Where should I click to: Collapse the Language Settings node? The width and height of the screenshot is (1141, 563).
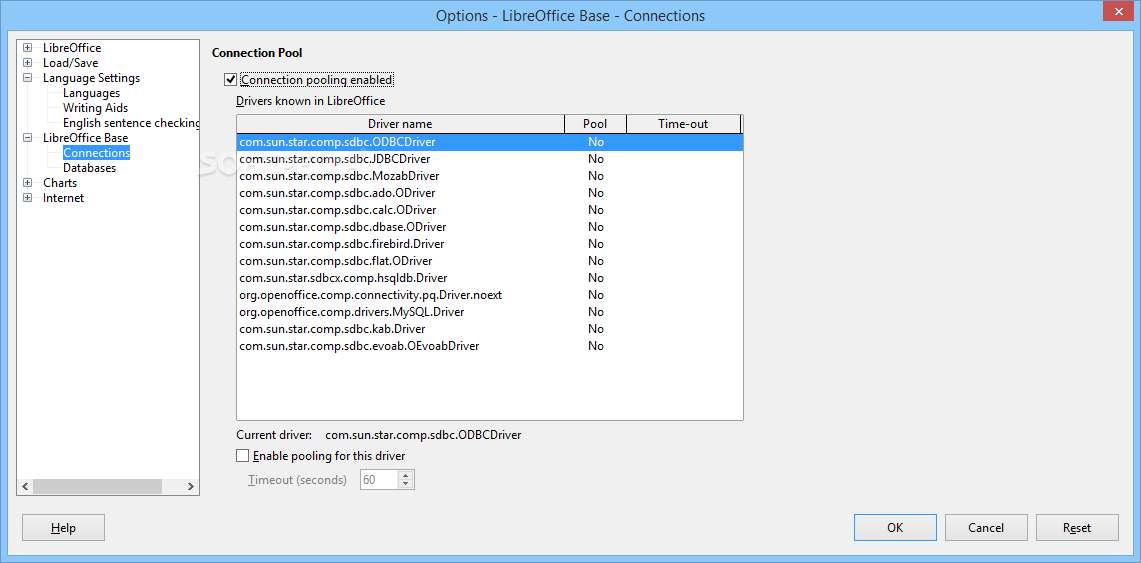(x=28, y=78)
